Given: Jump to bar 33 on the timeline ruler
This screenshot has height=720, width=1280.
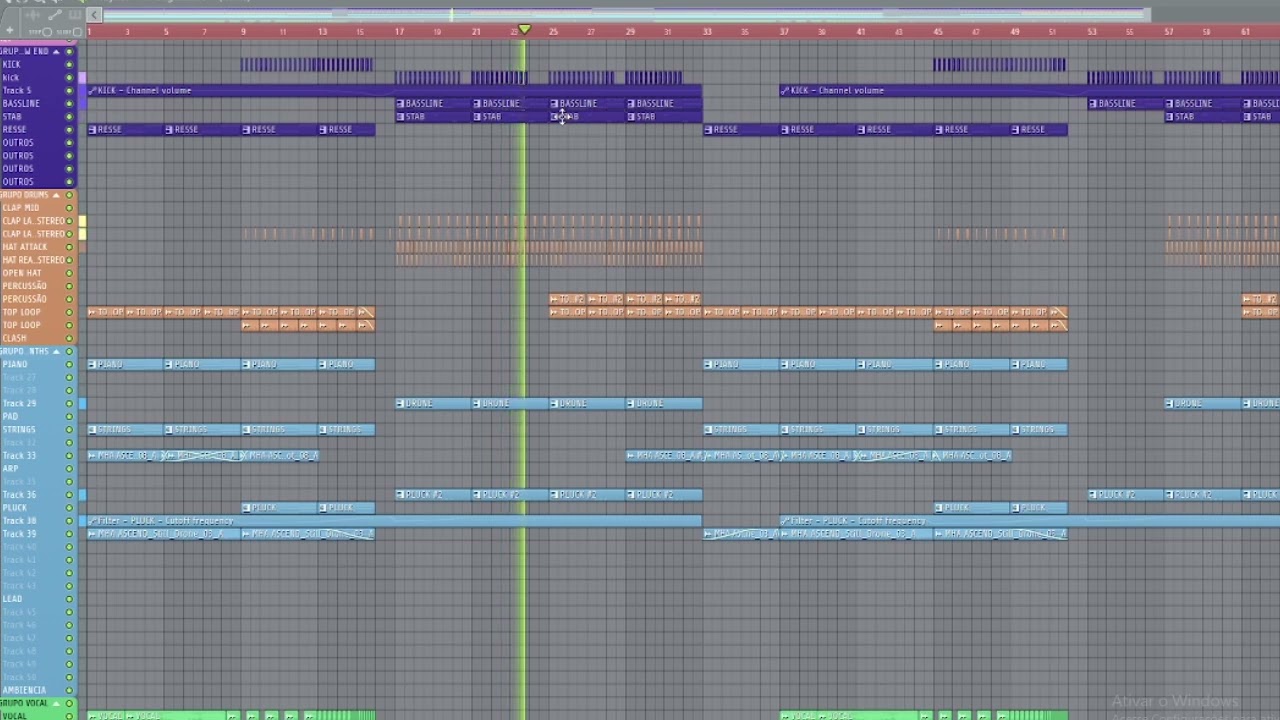Looking at the screenshot, I should [x=706, y=32].
